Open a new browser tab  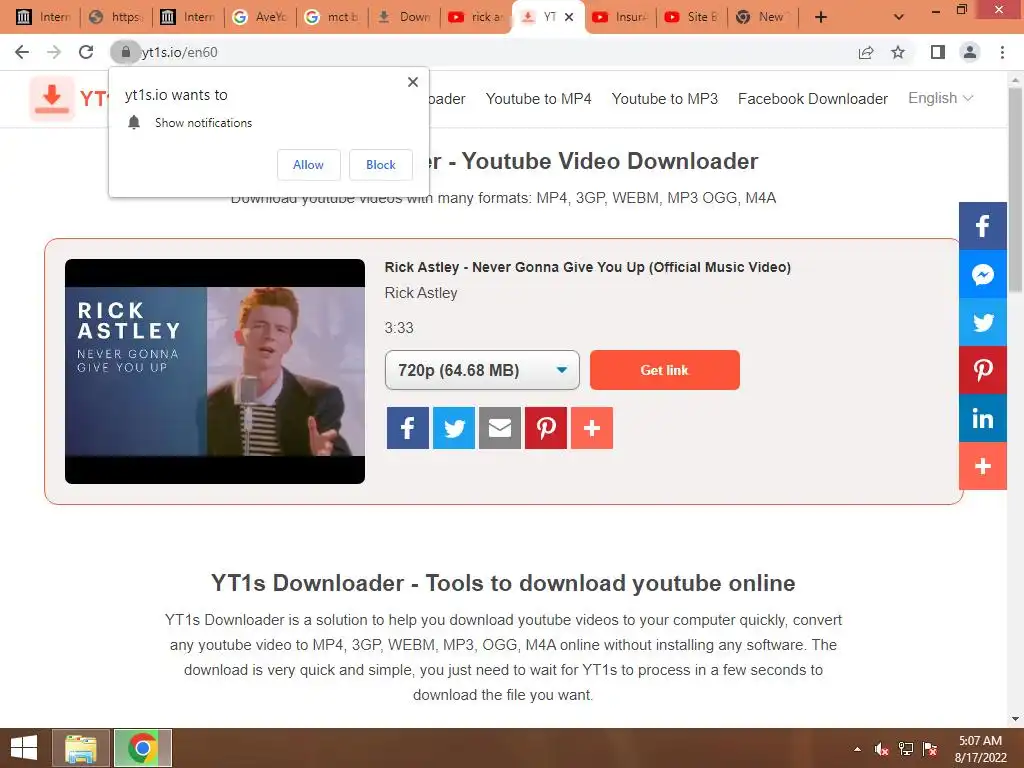(821, 18)
